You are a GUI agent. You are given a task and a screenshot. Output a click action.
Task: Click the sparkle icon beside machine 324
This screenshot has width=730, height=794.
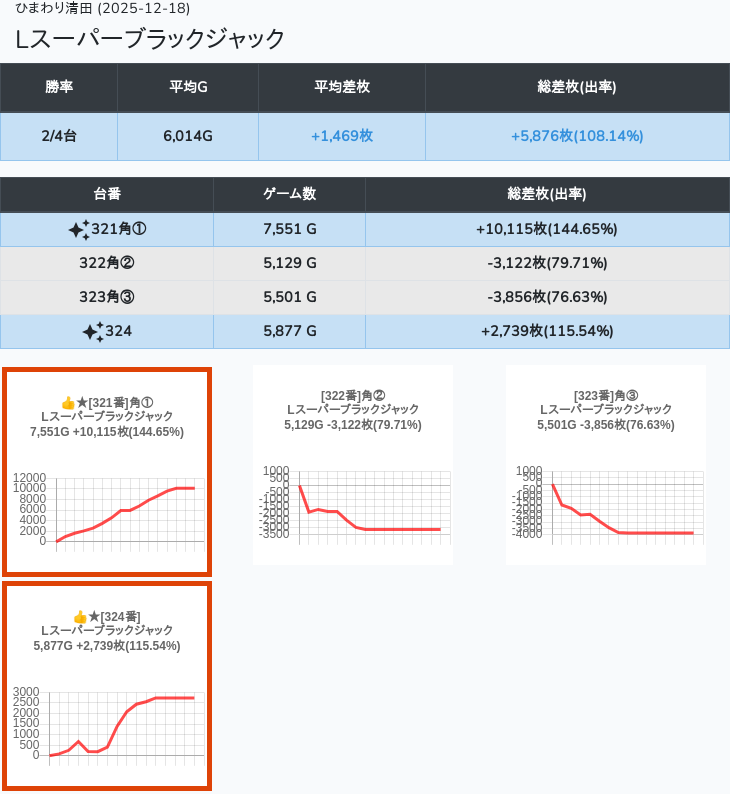coord(92,332)
